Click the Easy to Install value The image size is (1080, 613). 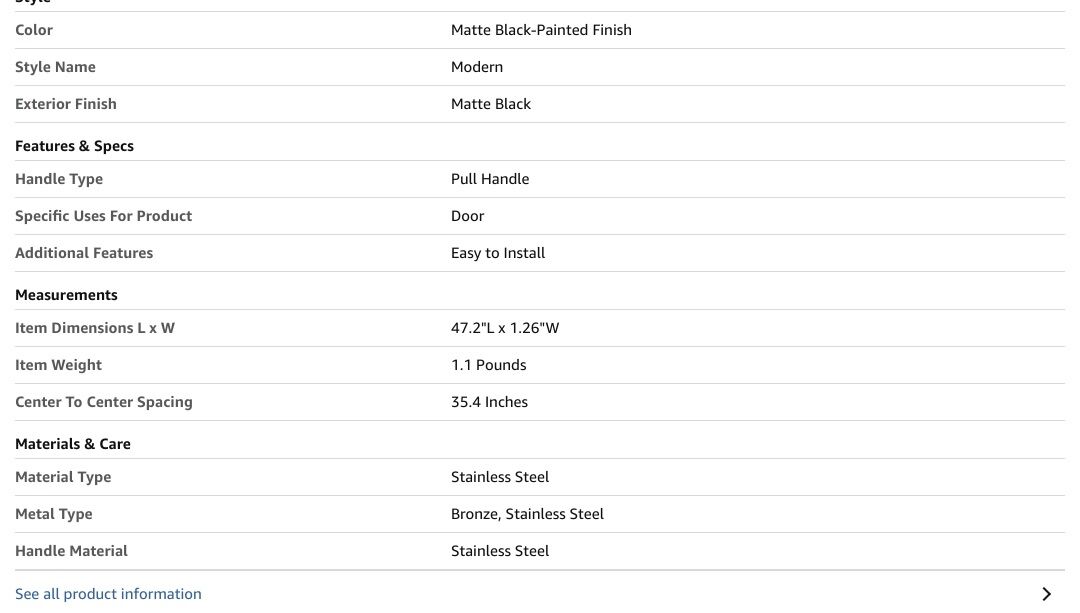point(498,253)
